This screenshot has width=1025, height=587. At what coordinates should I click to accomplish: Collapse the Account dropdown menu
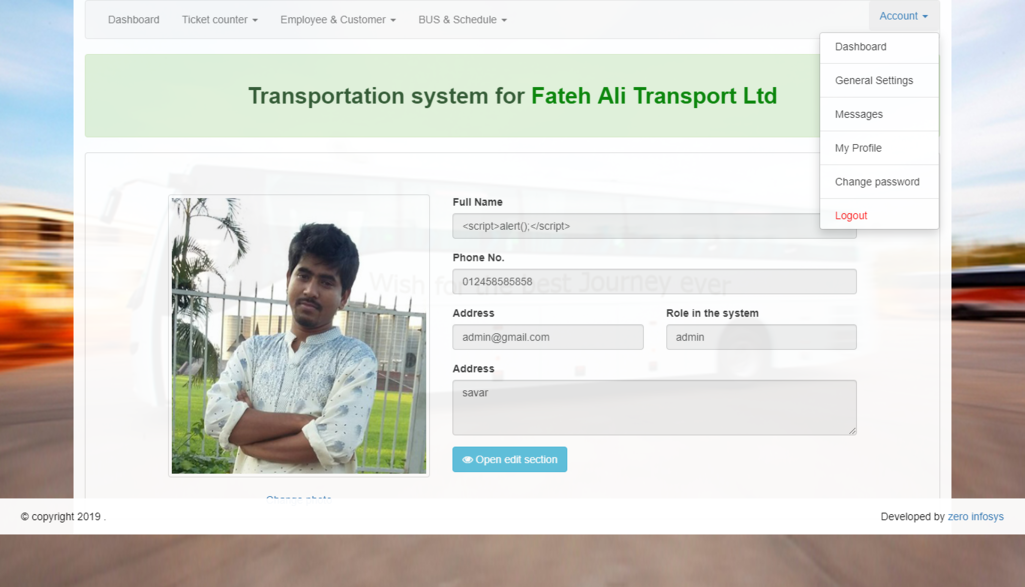tap(902, 16)
